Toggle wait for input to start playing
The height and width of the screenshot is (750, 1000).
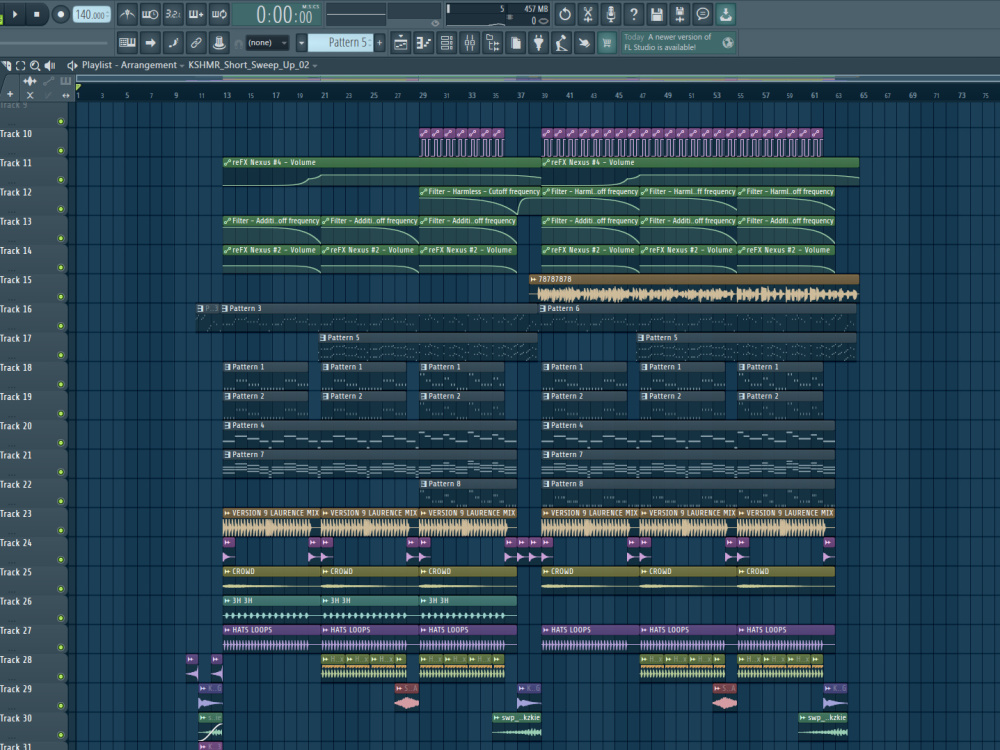coord(150,14)
